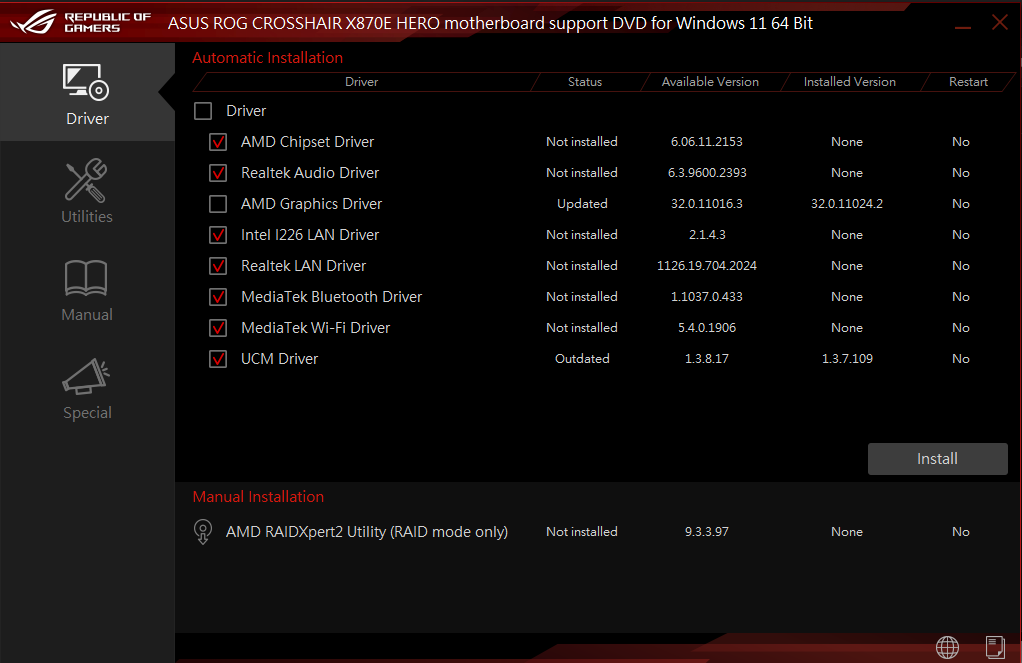
Task: Uncheck the UCM Driver checkbox
Action: point(218,359)
